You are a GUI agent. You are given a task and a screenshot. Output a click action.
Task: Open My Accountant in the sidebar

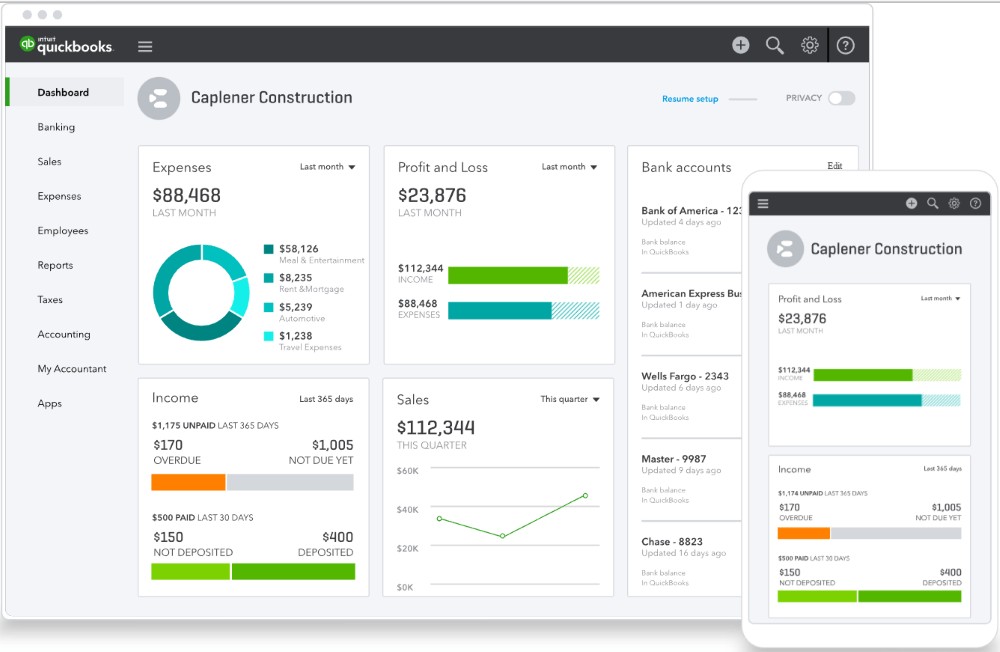click(x=71, y=369)
